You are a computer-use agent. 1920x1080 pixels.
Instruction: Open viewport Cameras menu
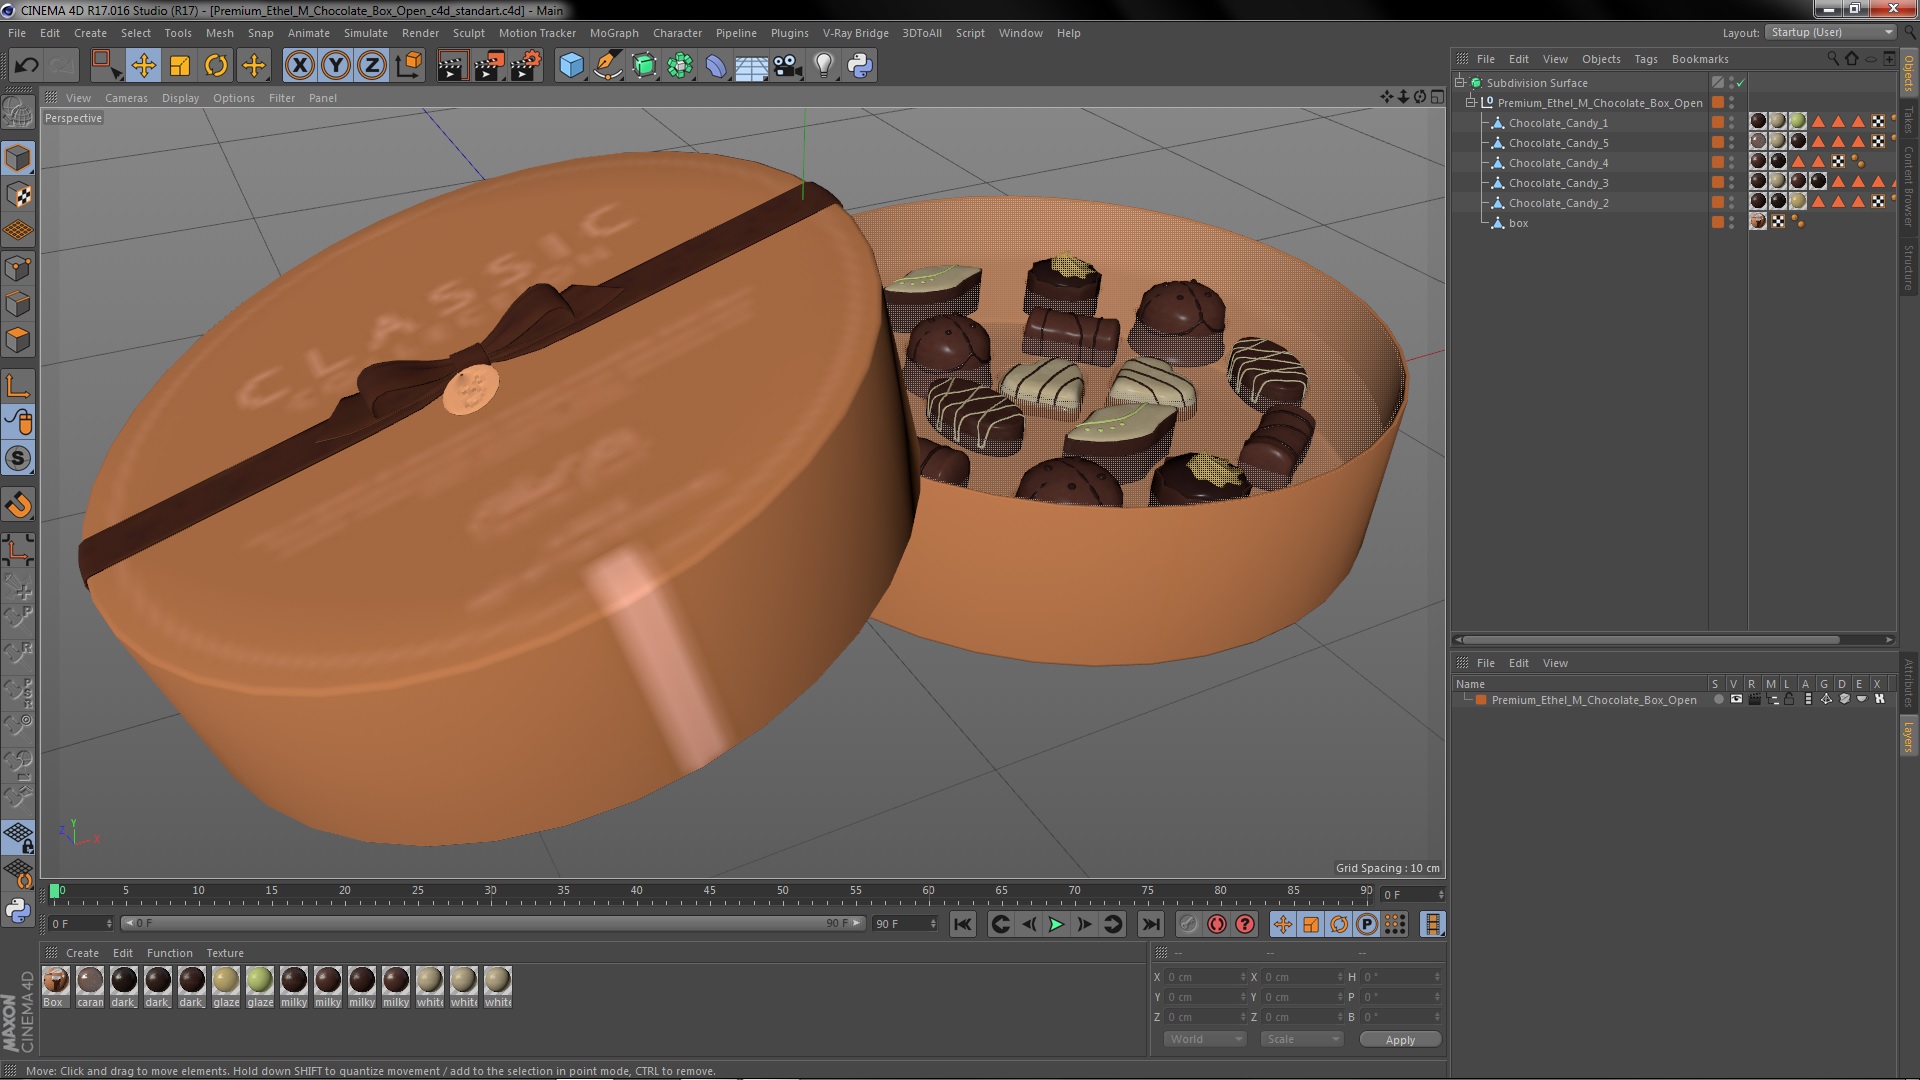(x=126, y=98)
